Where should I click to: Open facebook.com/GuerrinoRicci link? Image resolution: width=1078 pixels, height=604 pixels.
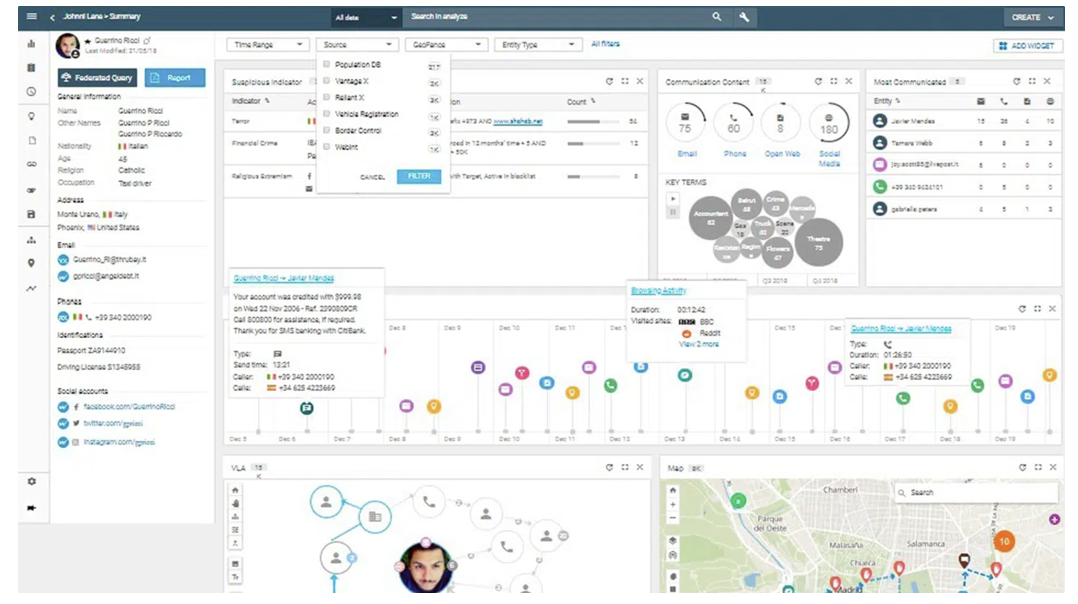pyautogui.click(x=129, y=407)
